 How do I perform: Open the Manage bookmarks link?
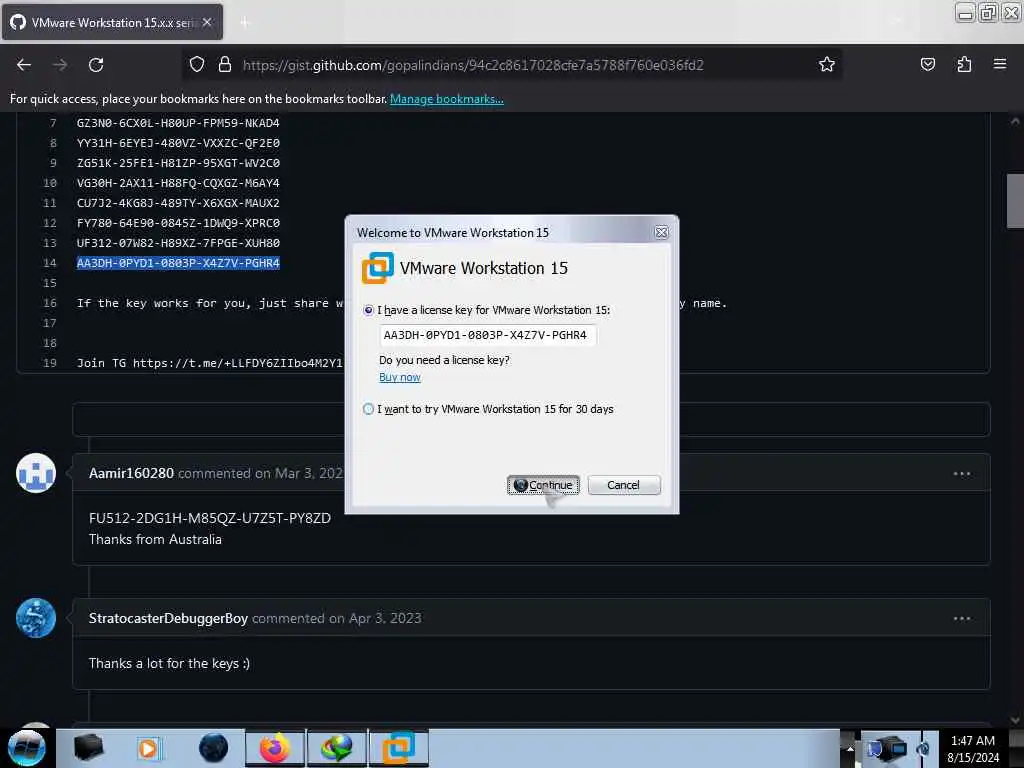coord(447,99)
